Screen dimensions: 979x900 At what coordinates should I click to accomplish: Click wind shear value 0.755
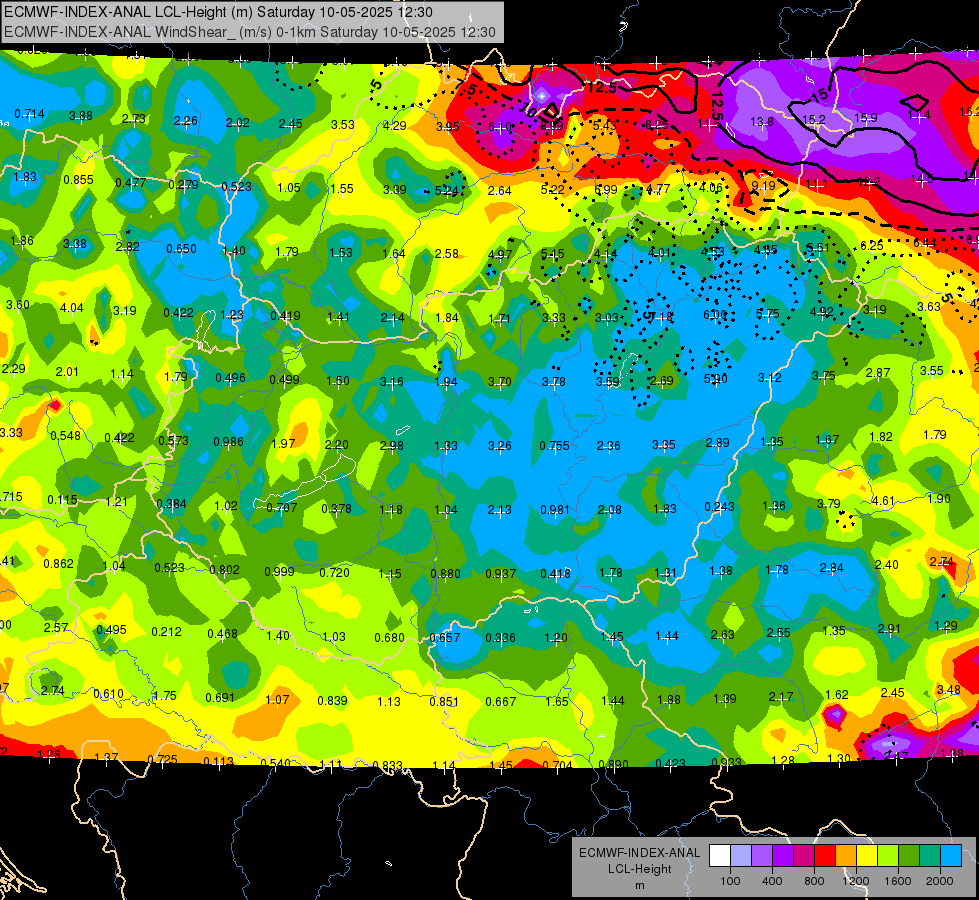point(554,446)
